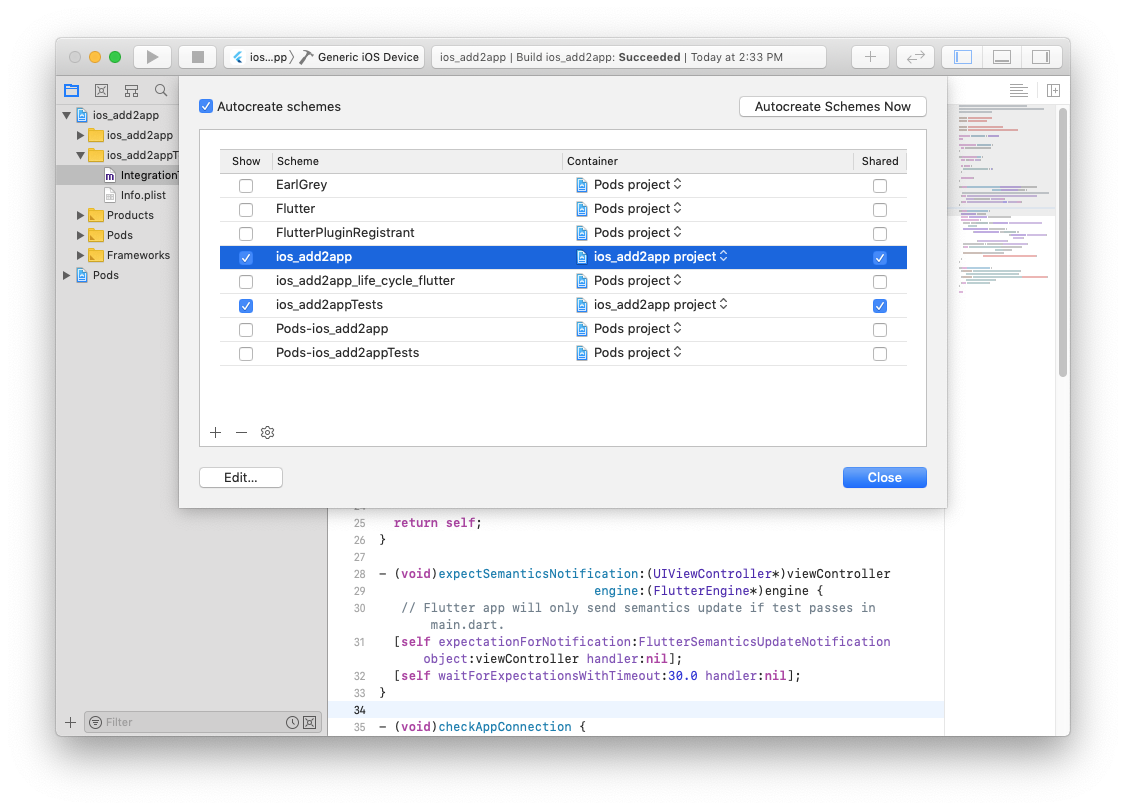The image size is (1126, 810).
Task: Sort by Container column header
Action: tap(707, 161)
